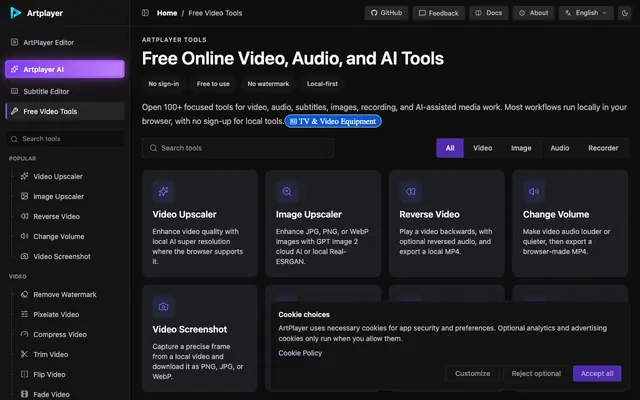Open Artplayer AI in sidebar
Screen dimensions: 640x400
65,69
